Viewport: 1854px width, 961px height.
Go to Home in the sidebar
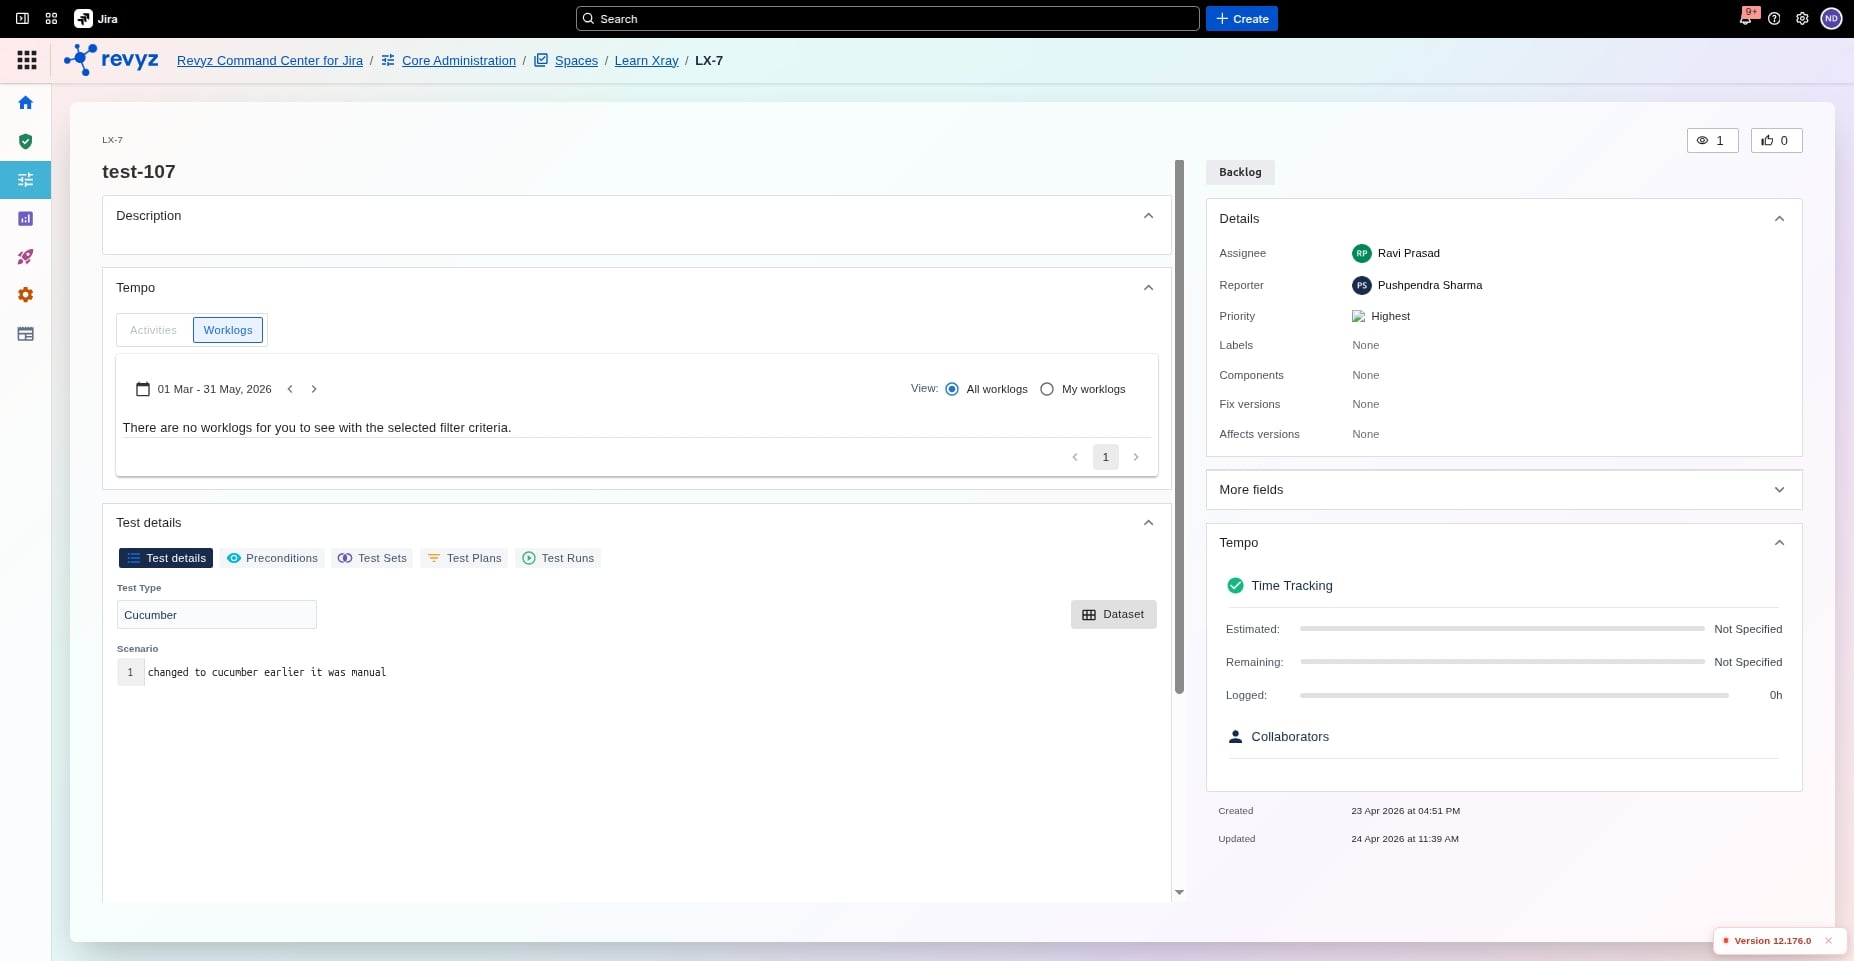(26, 103)
